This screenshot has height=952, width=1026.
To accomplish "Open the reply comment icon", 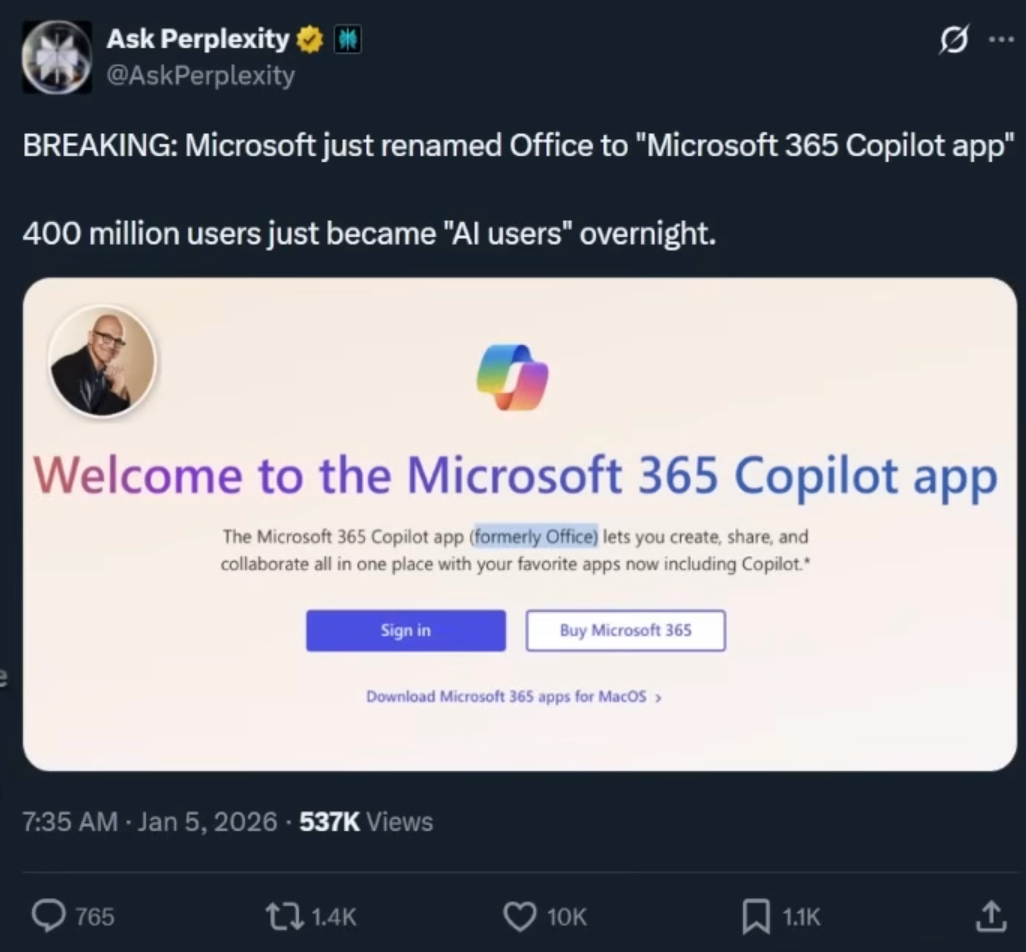I will pyautogui.click(x=49, y=915).
